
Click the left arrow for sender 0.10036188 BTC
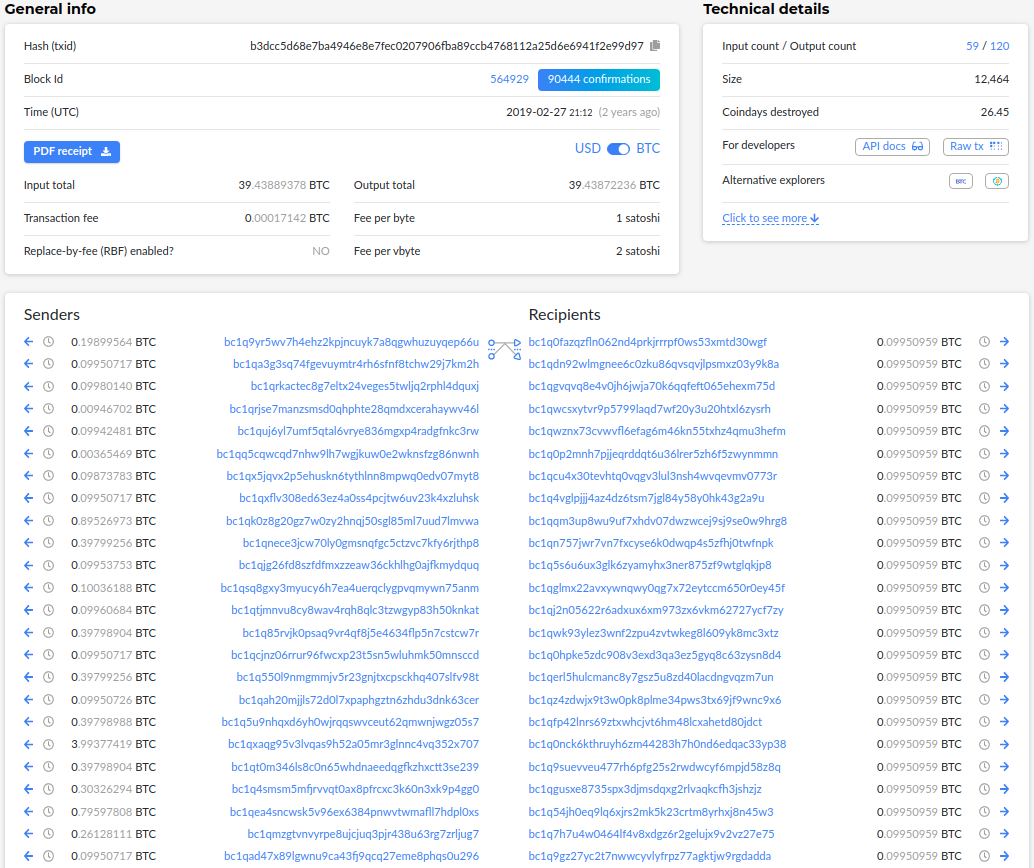coord(28,588)
